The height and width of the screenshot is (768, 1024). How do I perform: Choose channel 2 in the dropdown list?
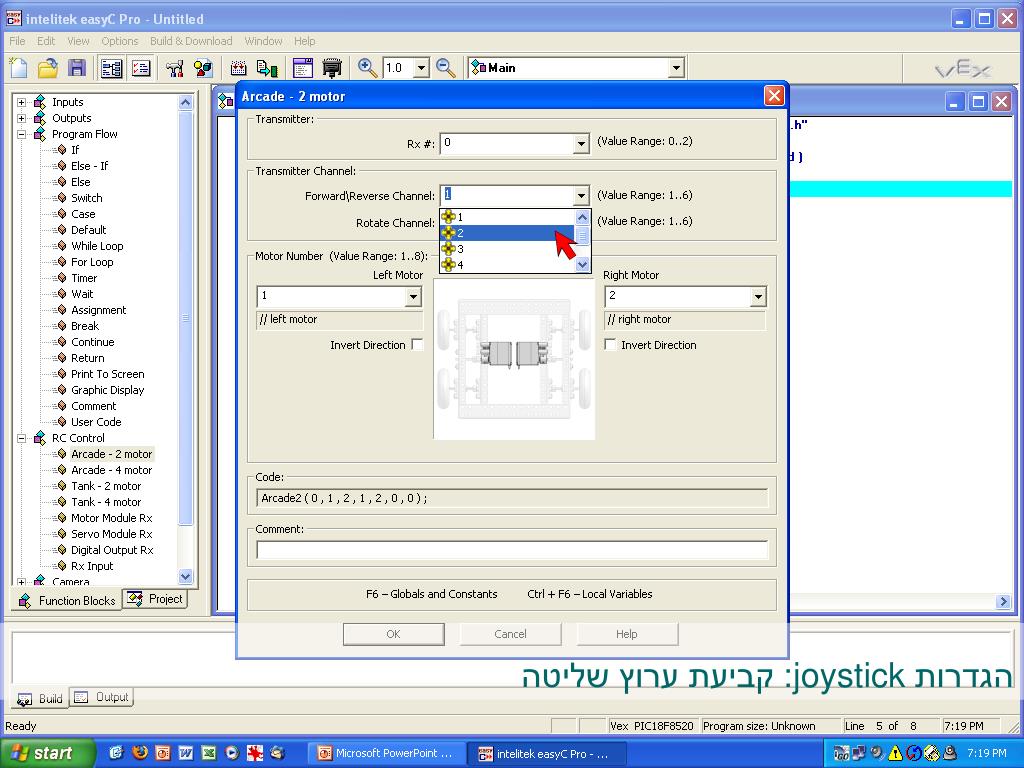[x=507, y=233]
